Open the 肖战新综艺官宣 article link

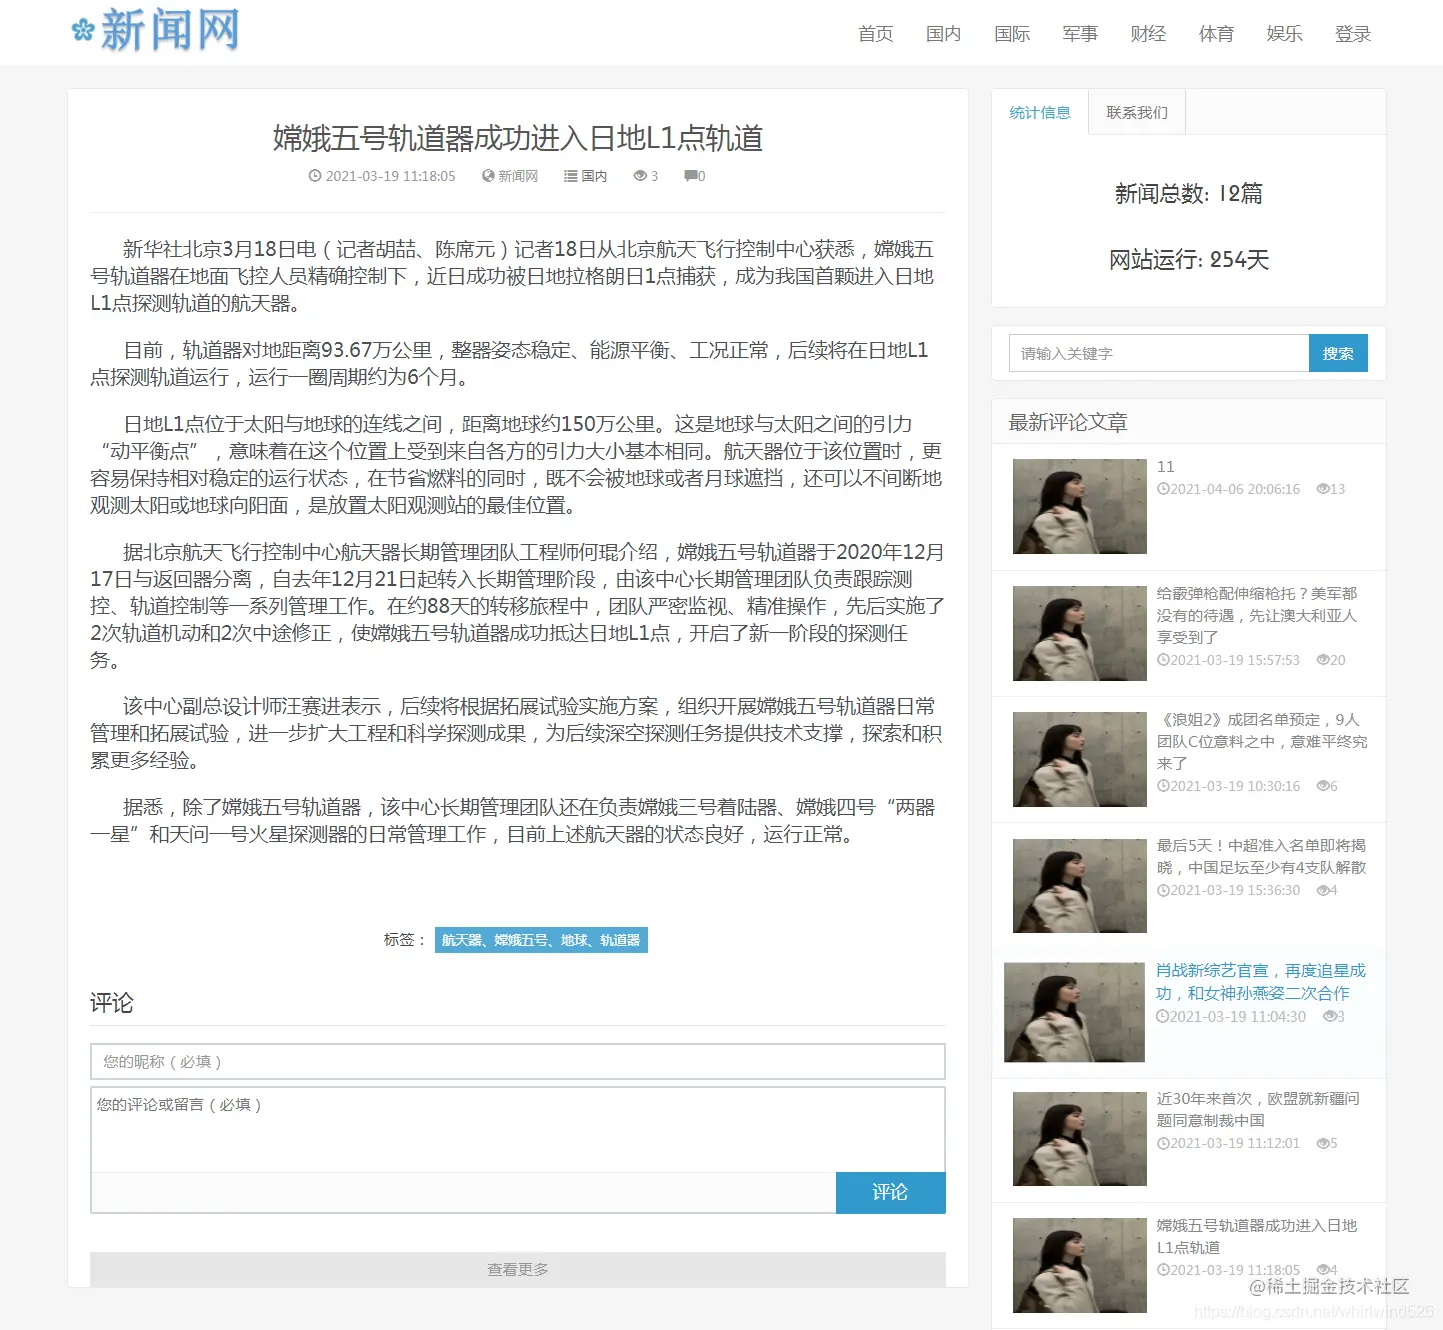click(x=1260, y=982)
